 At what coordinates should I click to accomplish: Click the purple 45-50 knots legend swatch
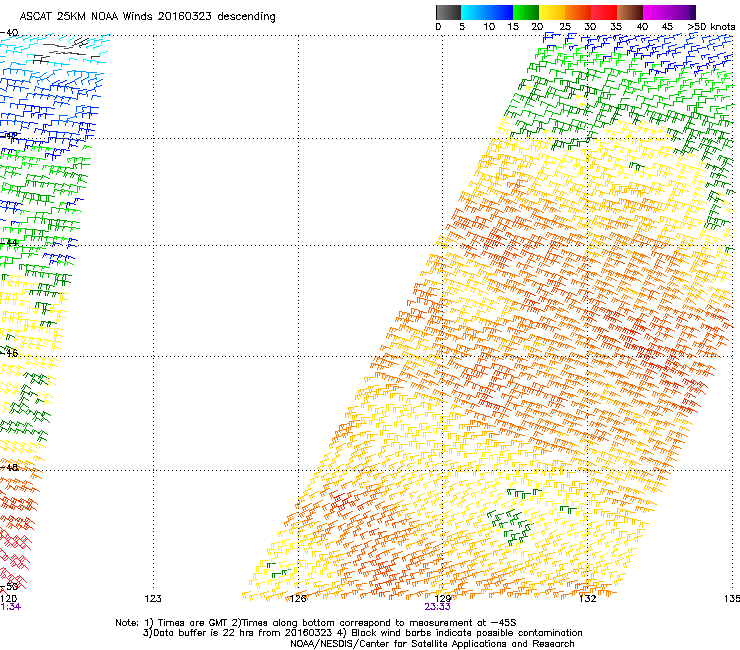pyautogui.click(x=682, y=12)
